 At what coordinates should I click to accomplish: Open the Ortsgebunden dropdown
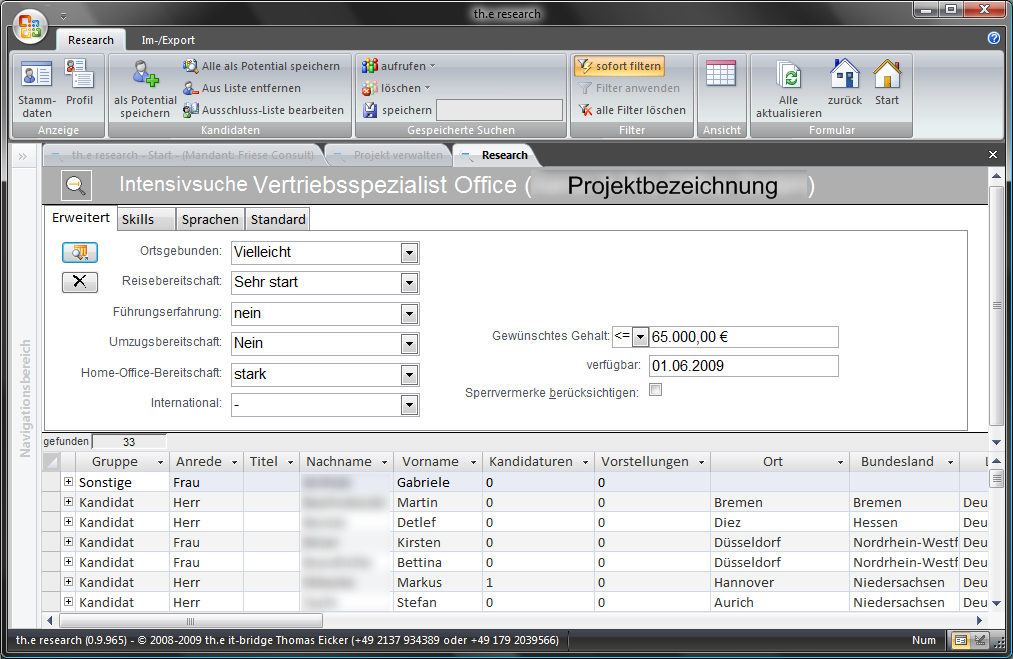408,253
